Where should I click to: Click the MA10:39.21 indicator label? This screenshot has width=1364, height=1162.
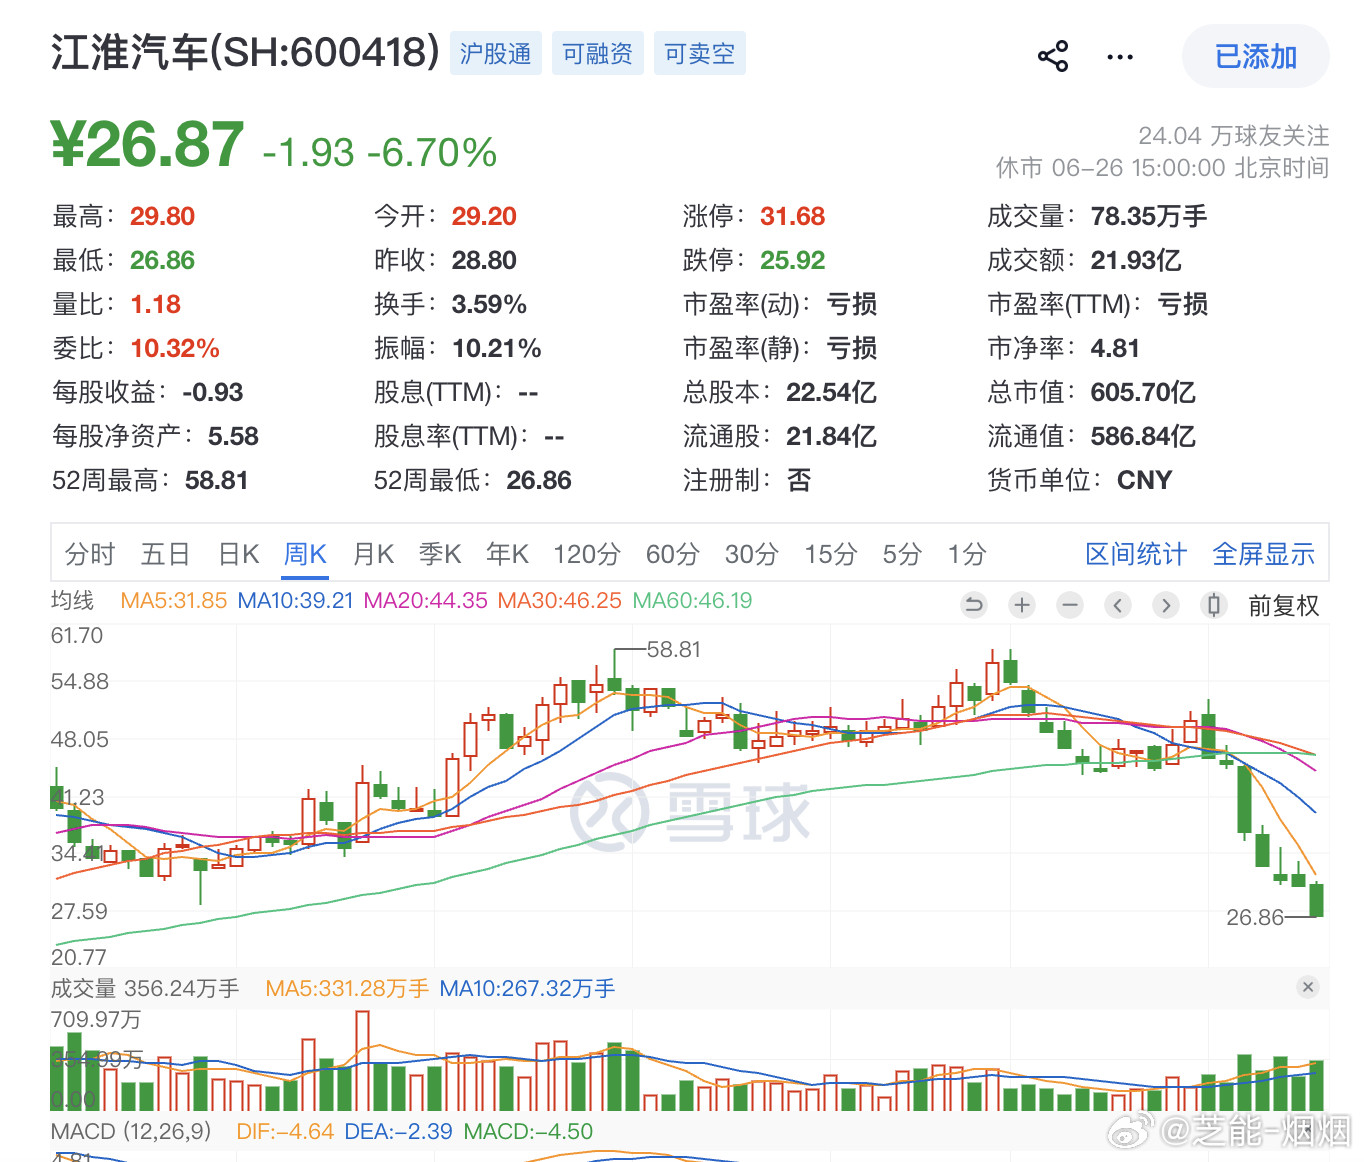click(x=296, y=601)
